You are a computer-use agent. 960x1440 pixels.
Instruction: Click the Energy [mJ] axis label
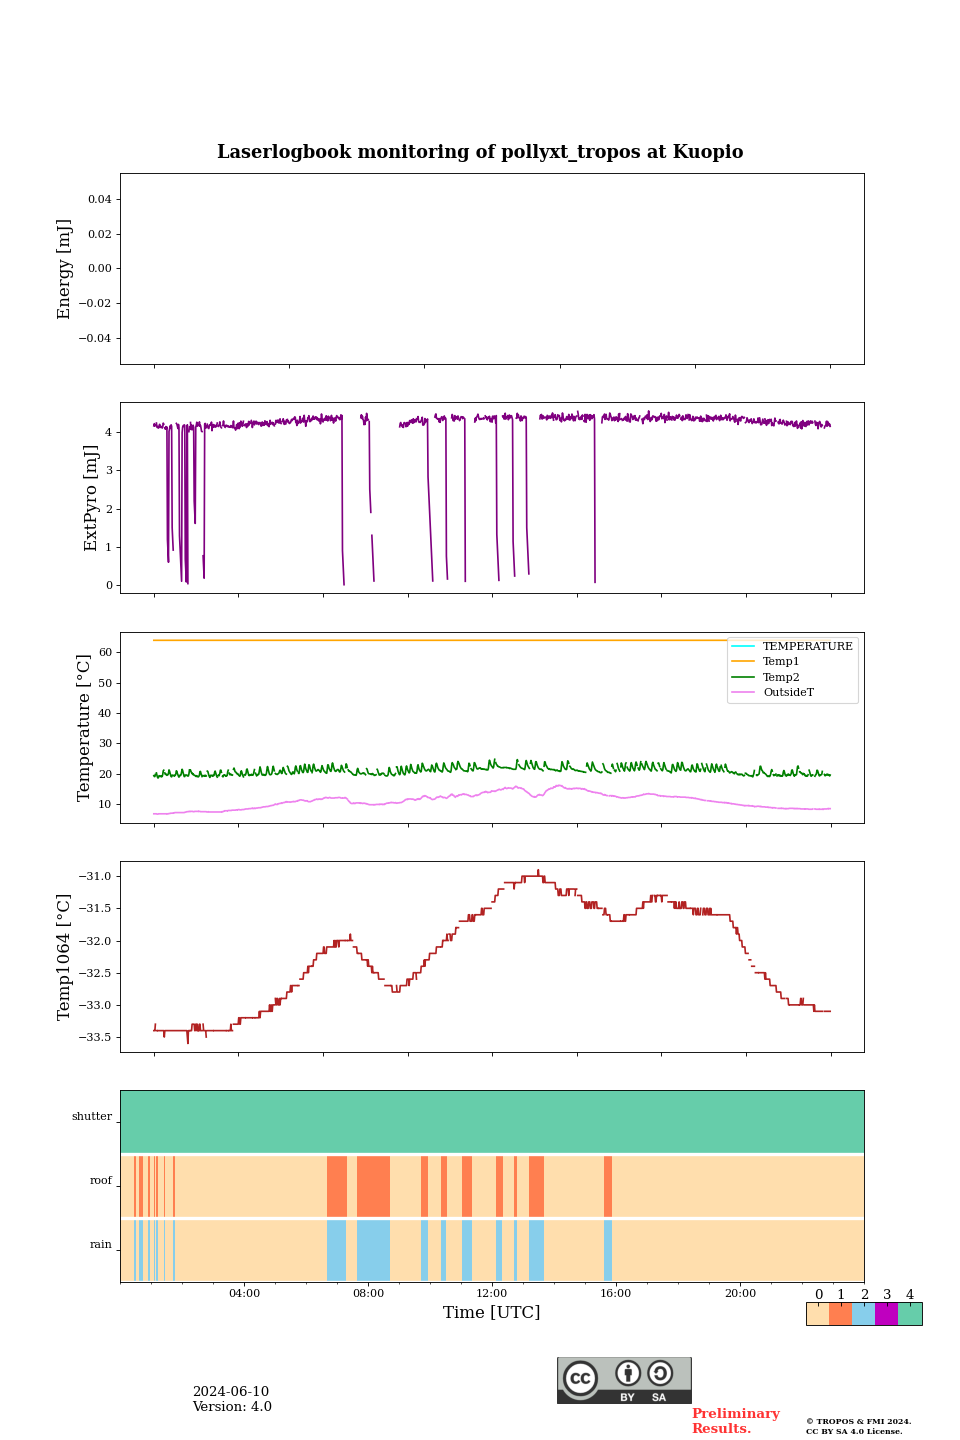tap(64, 269)
